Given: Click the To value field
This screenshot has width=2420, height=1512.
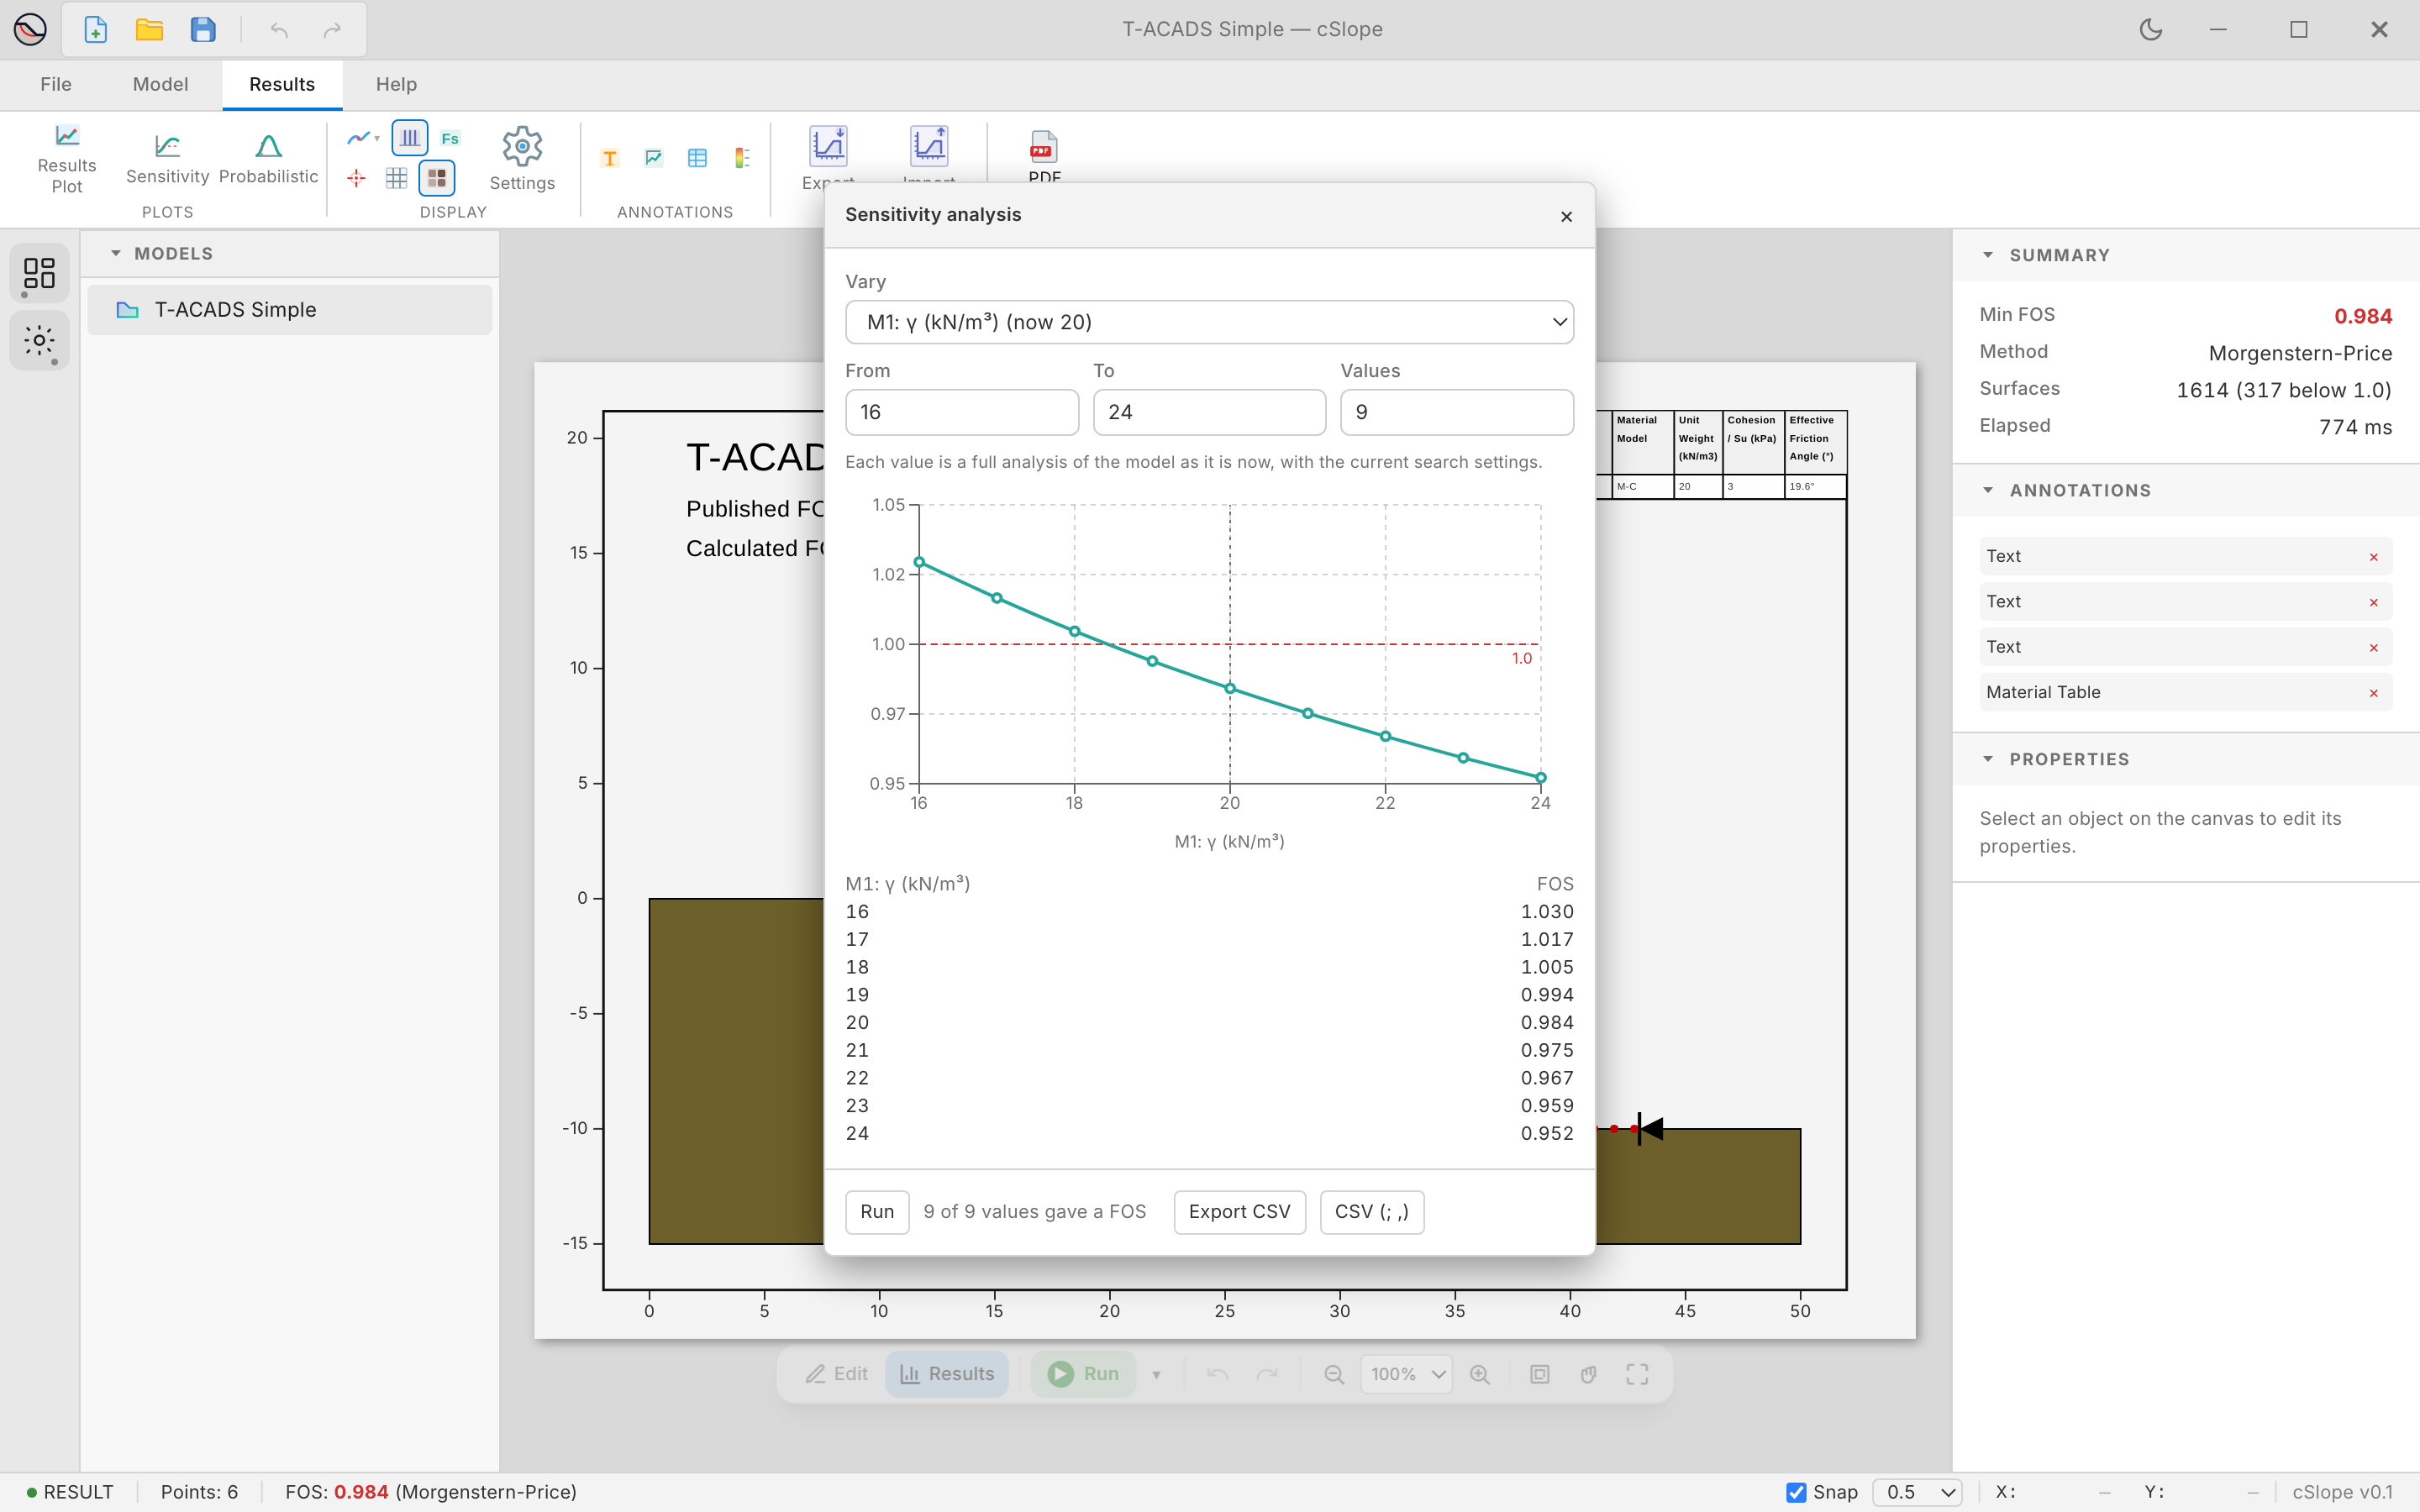Looking at the screenshot, I should tap(1209, 412).
